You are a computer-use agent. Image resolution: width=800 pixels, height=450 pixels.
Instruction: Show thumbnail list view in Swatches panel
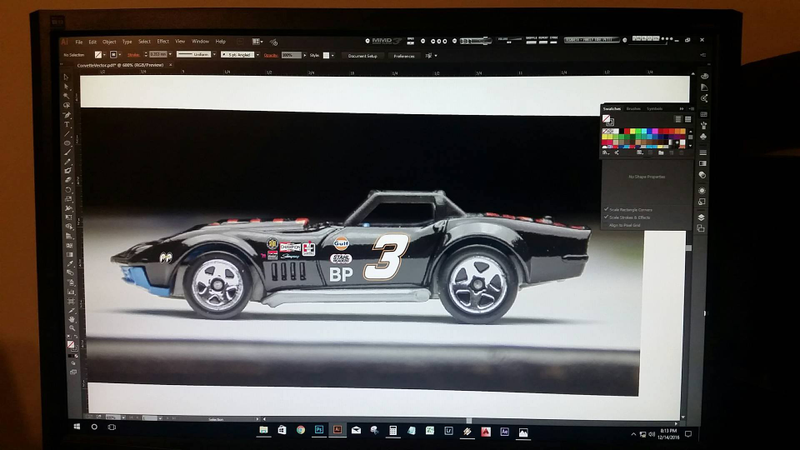click(x=678, y=119)
